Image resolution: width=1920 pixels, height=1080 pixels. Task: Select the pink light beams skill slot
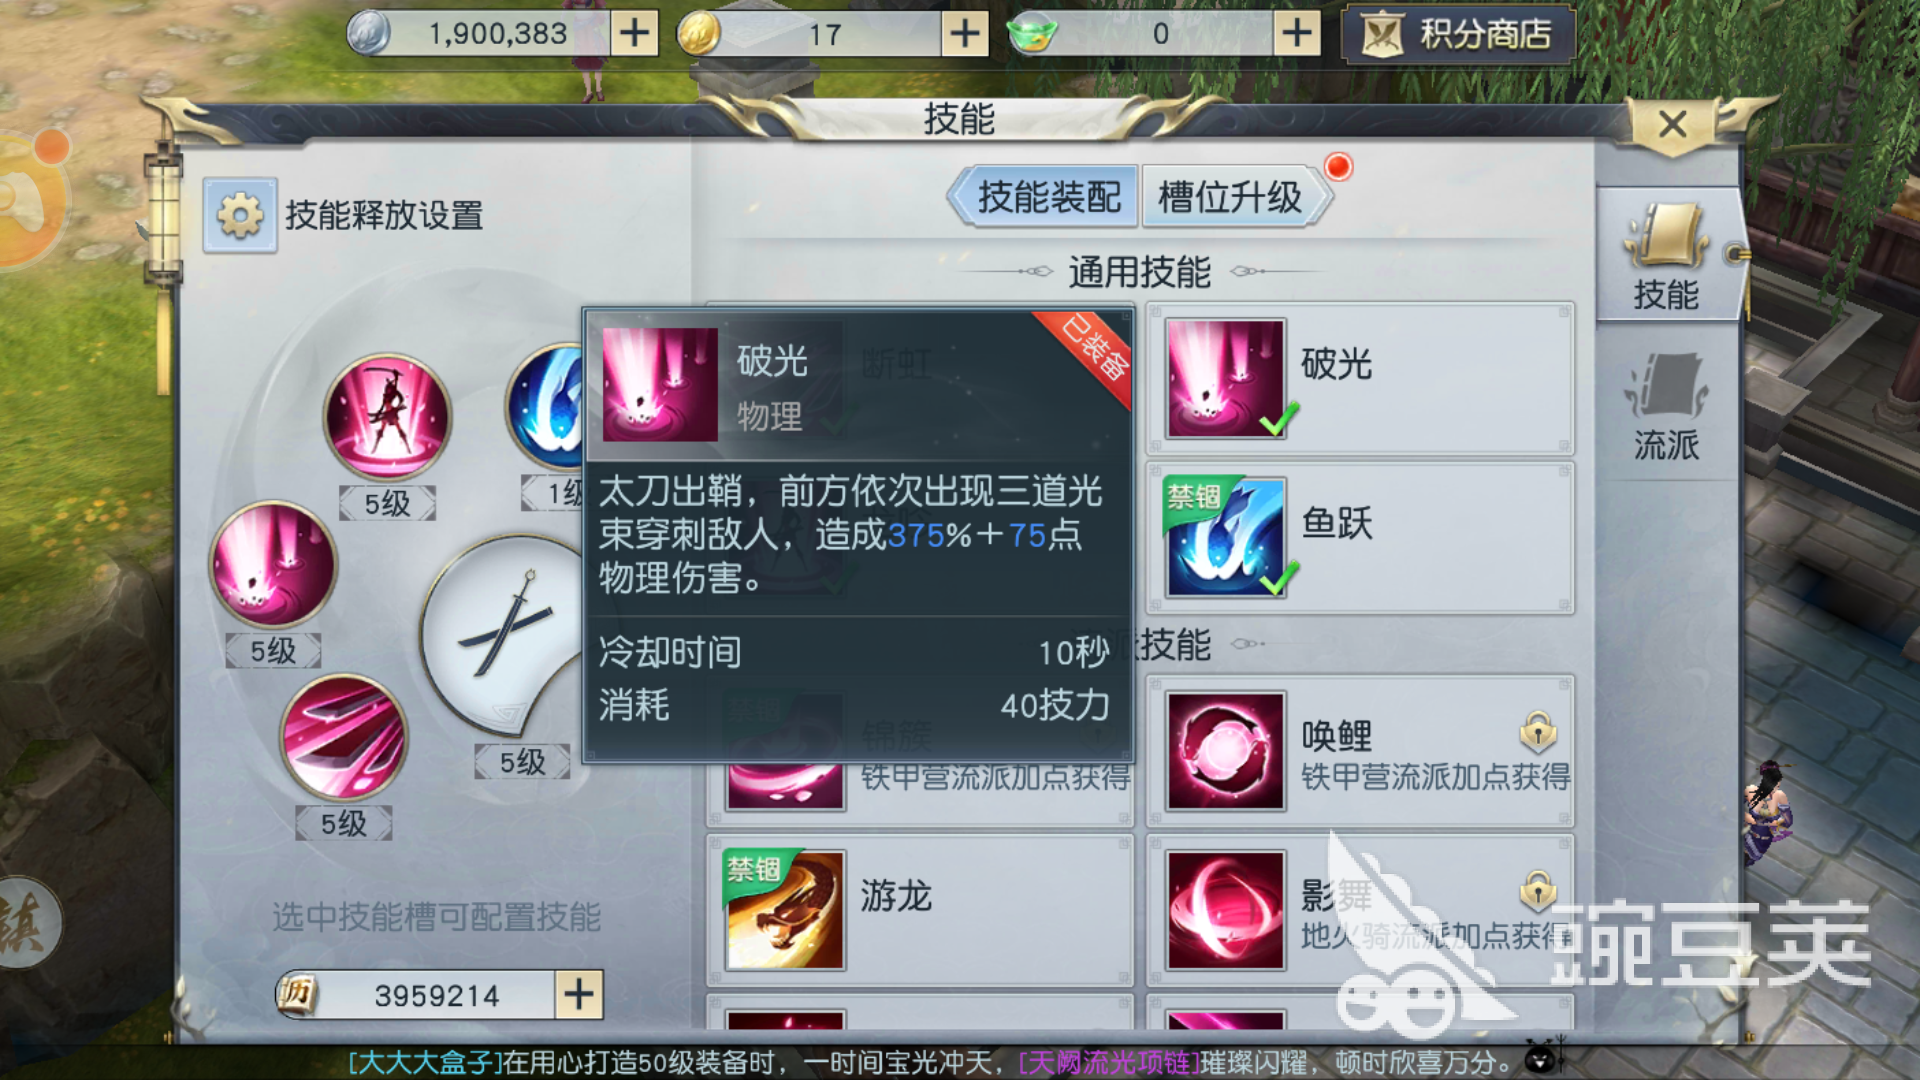point(273,564)
